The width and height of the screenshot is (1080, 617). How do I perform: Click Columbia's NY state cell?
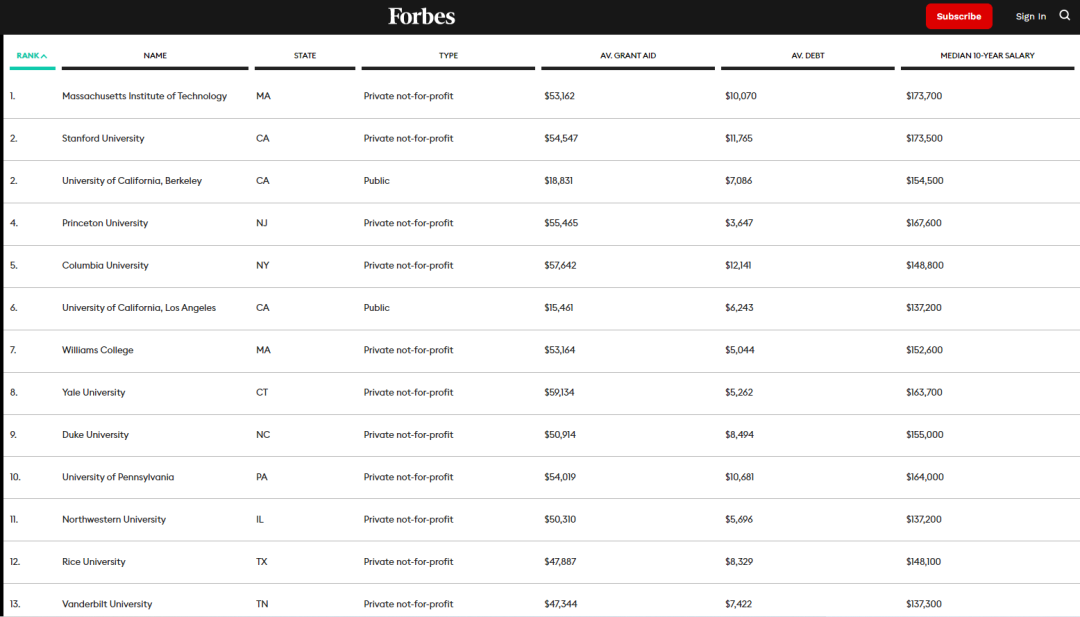tap(262, 265)
